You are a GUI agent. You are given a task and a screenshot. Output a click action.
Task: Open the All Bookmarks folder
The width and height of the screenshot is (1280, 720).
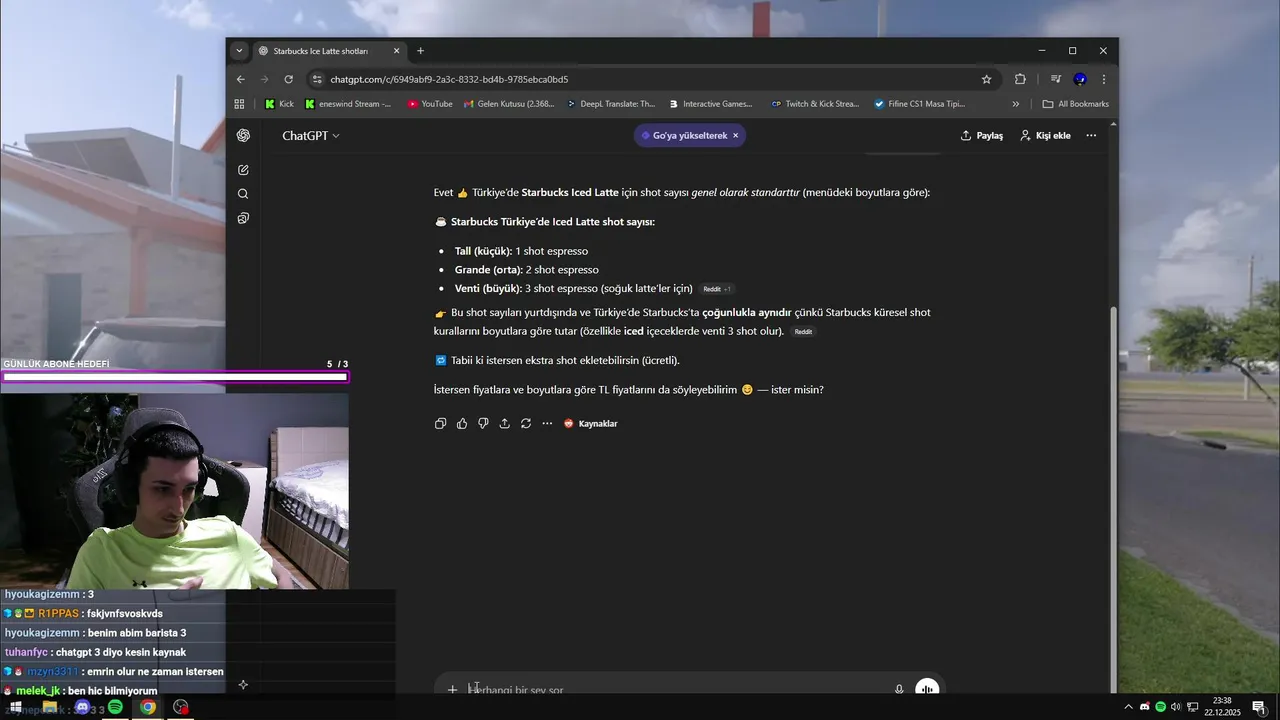pos(1075,104)
